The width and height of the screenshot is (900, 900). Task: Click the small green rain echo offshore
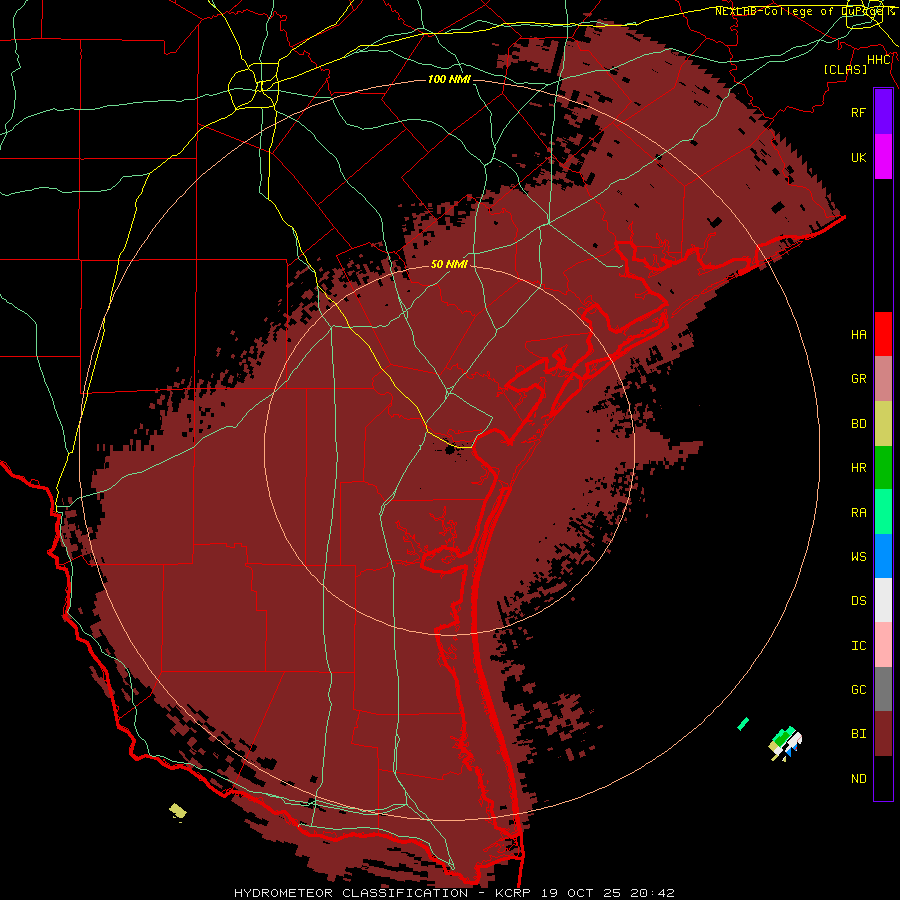(x=743, y=724)
